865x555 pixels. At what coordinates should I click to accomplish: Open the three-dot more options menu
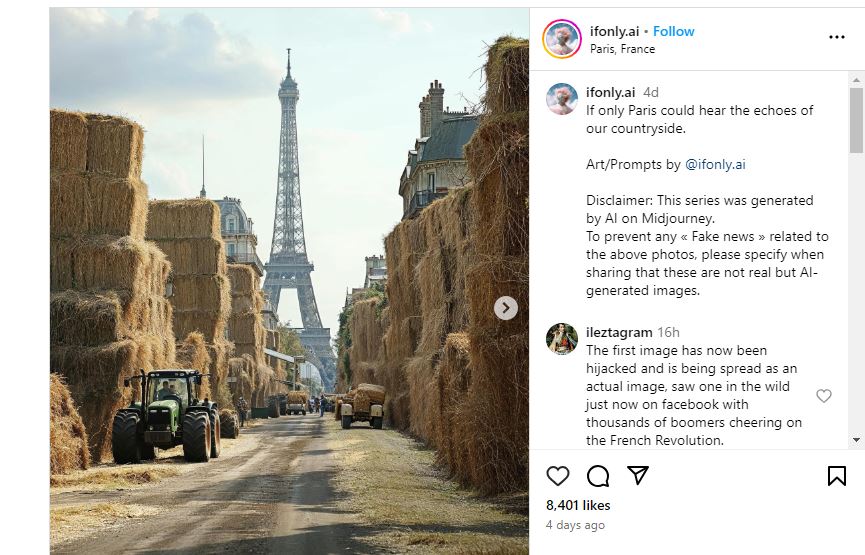click(837, 38)
